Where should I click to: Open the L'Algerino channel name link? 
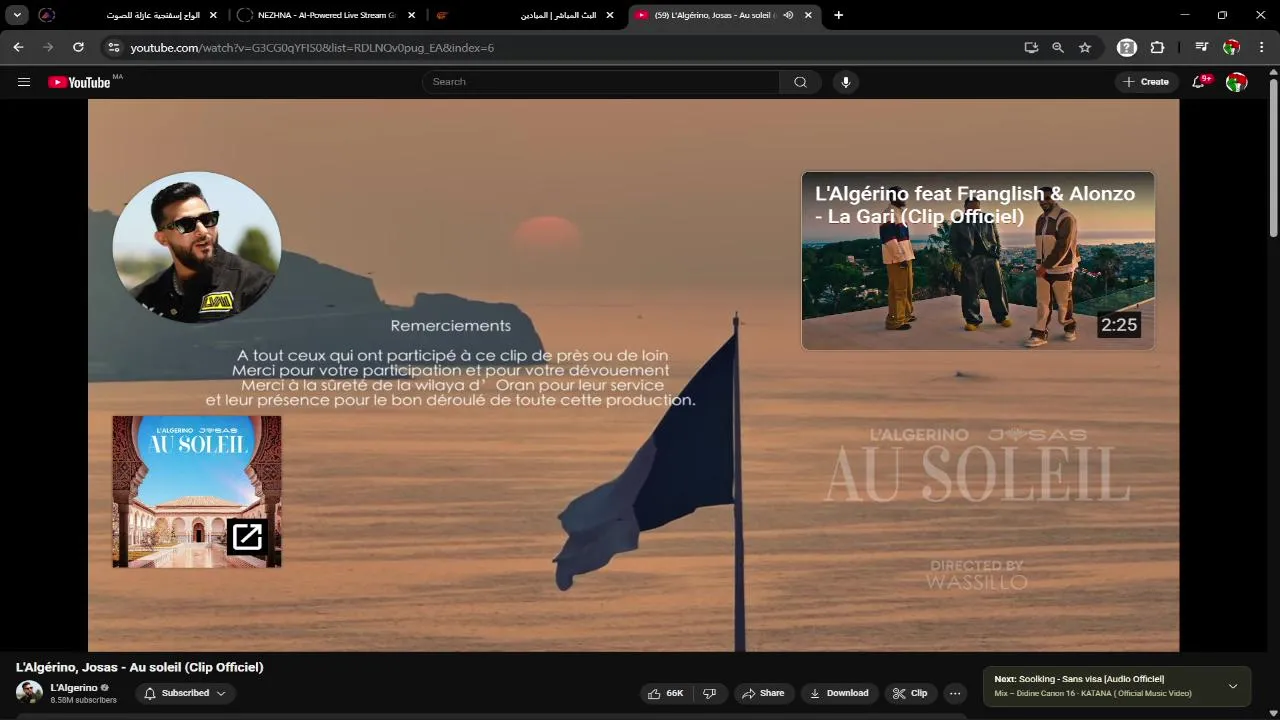[x=74, y=688]
